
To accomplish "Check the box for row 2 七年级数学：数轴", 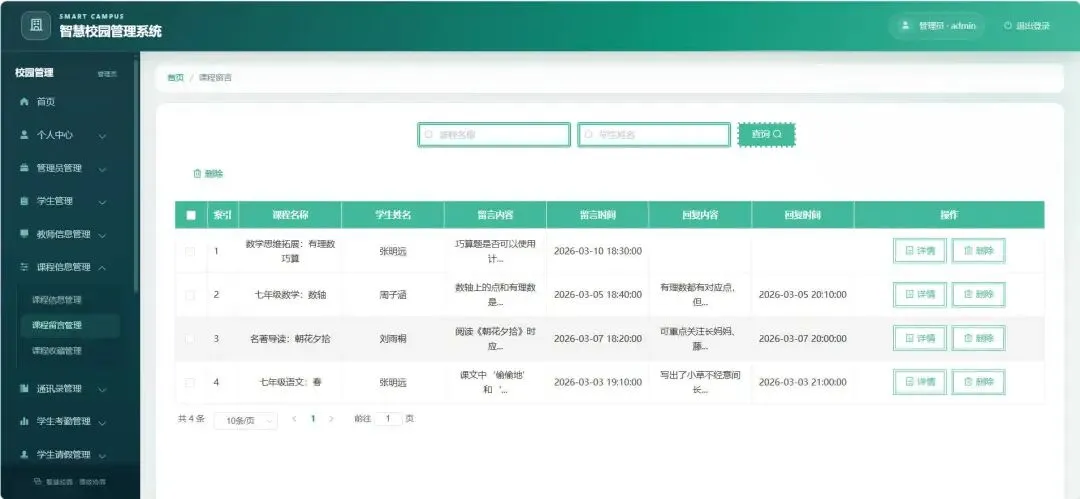I will [190, 295].
